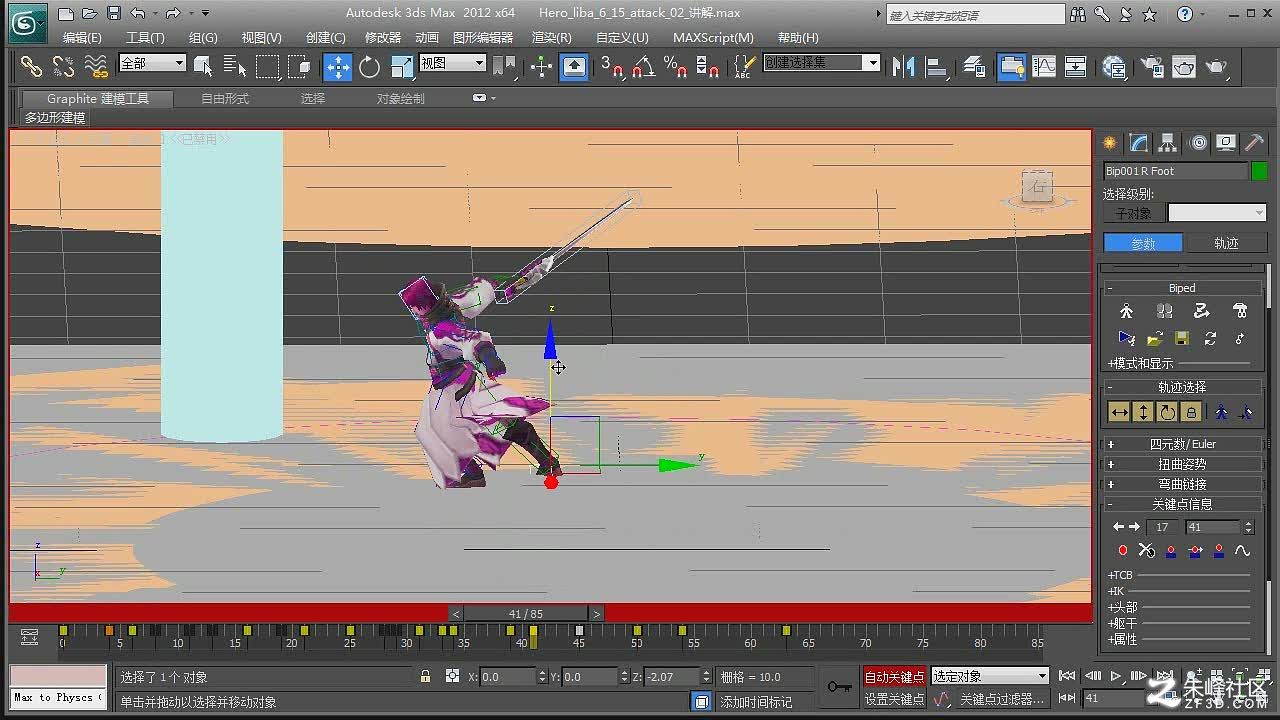Click the Mirror tool icon

[x=904, y=66]
